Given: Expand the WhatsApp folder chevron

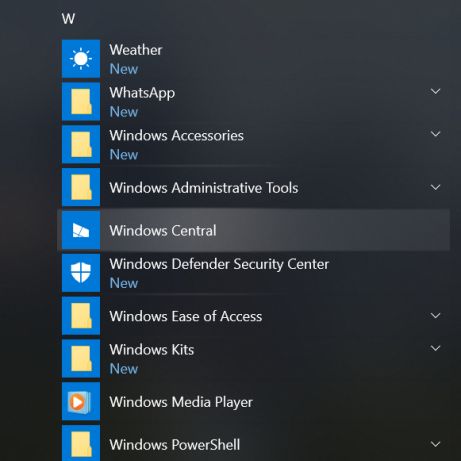Looking at the screenshot, I should click(435, 91).
